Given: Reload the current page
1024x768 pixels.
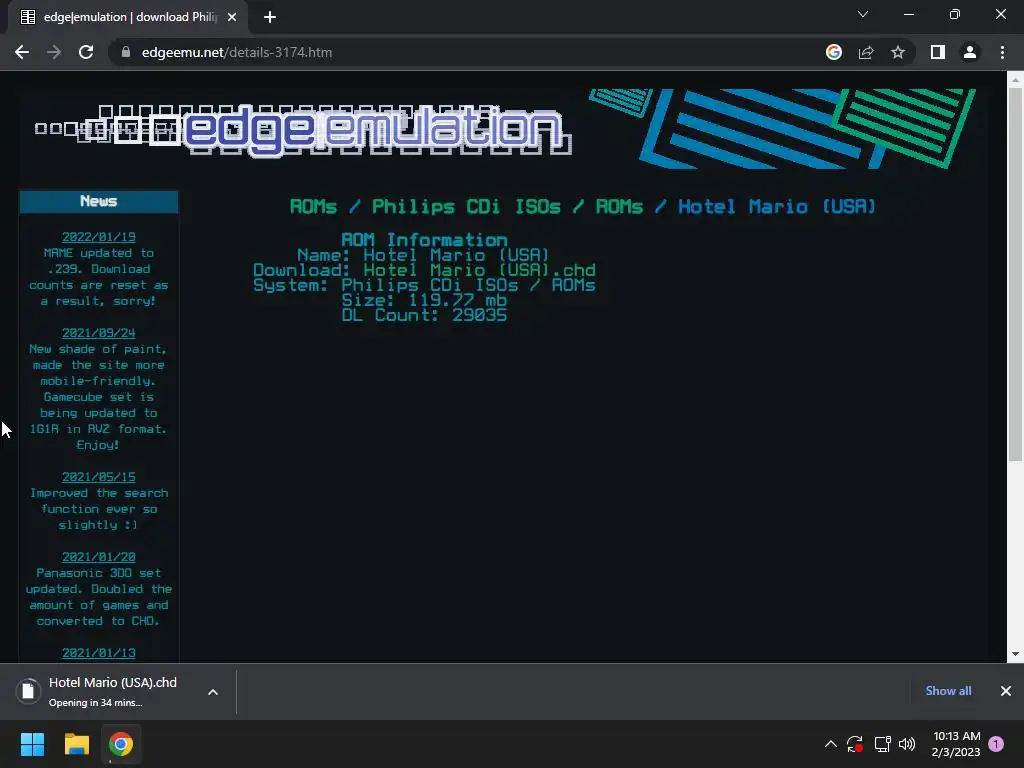Looking at the screenshot, I should coord(86,52).
